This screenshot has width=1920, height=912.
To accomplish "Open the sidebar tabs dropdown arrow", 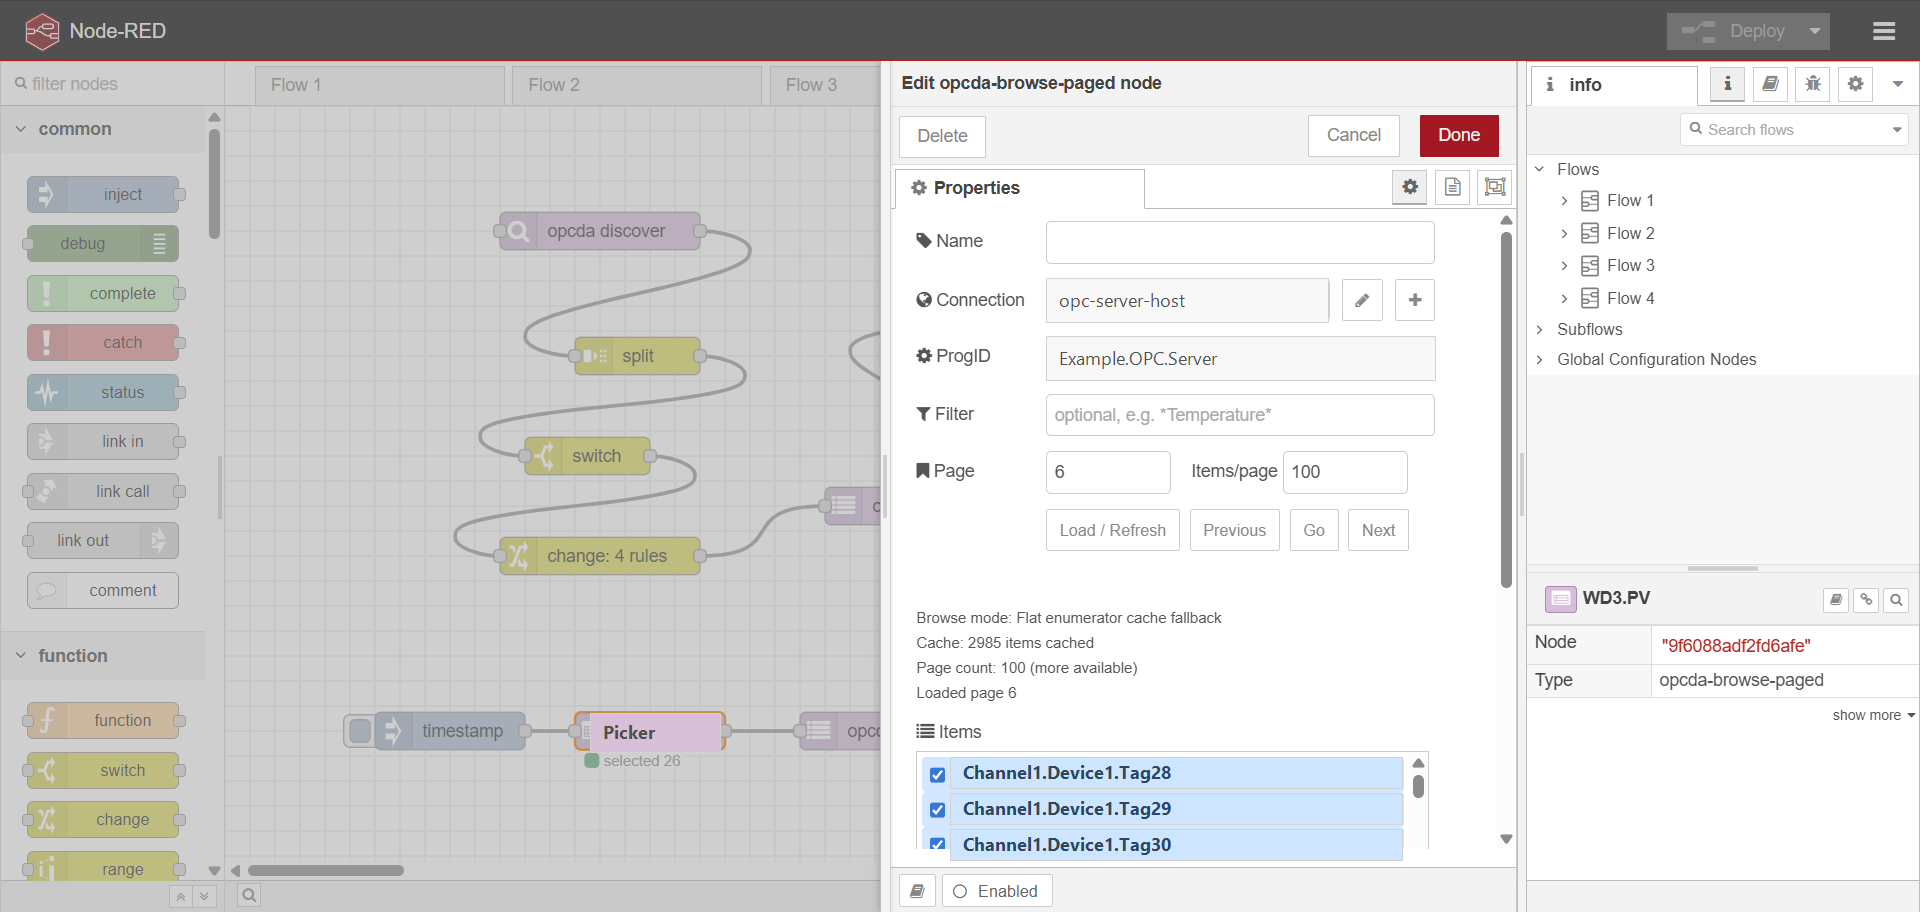I will click(1897, 84).
